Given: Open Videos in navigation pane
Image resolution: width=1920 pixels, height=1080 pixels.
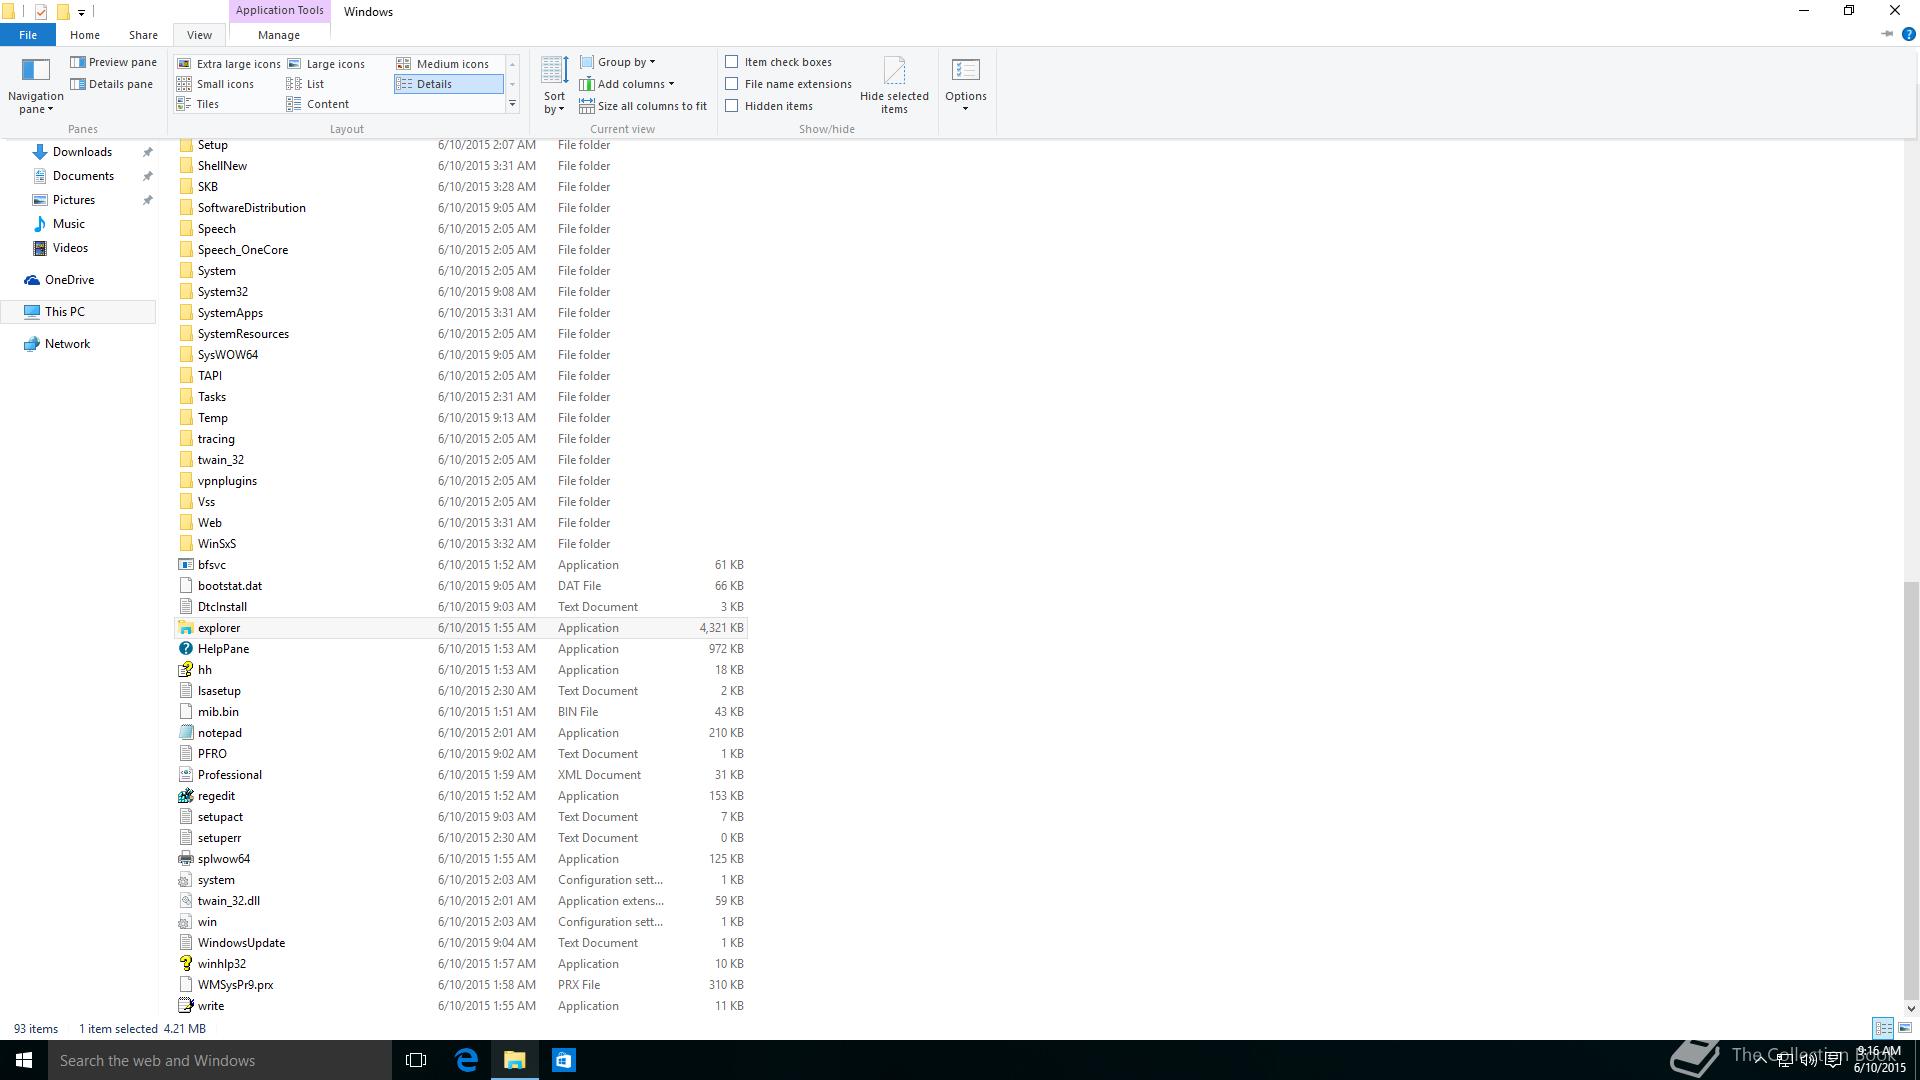Looking at the screenshot, I should [70, 248].
